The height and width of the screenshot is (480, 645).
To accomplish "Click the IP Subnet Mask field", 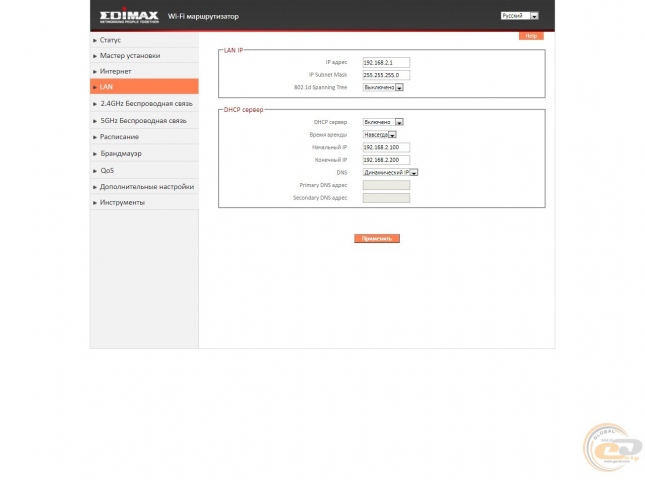I will (386, 75).
